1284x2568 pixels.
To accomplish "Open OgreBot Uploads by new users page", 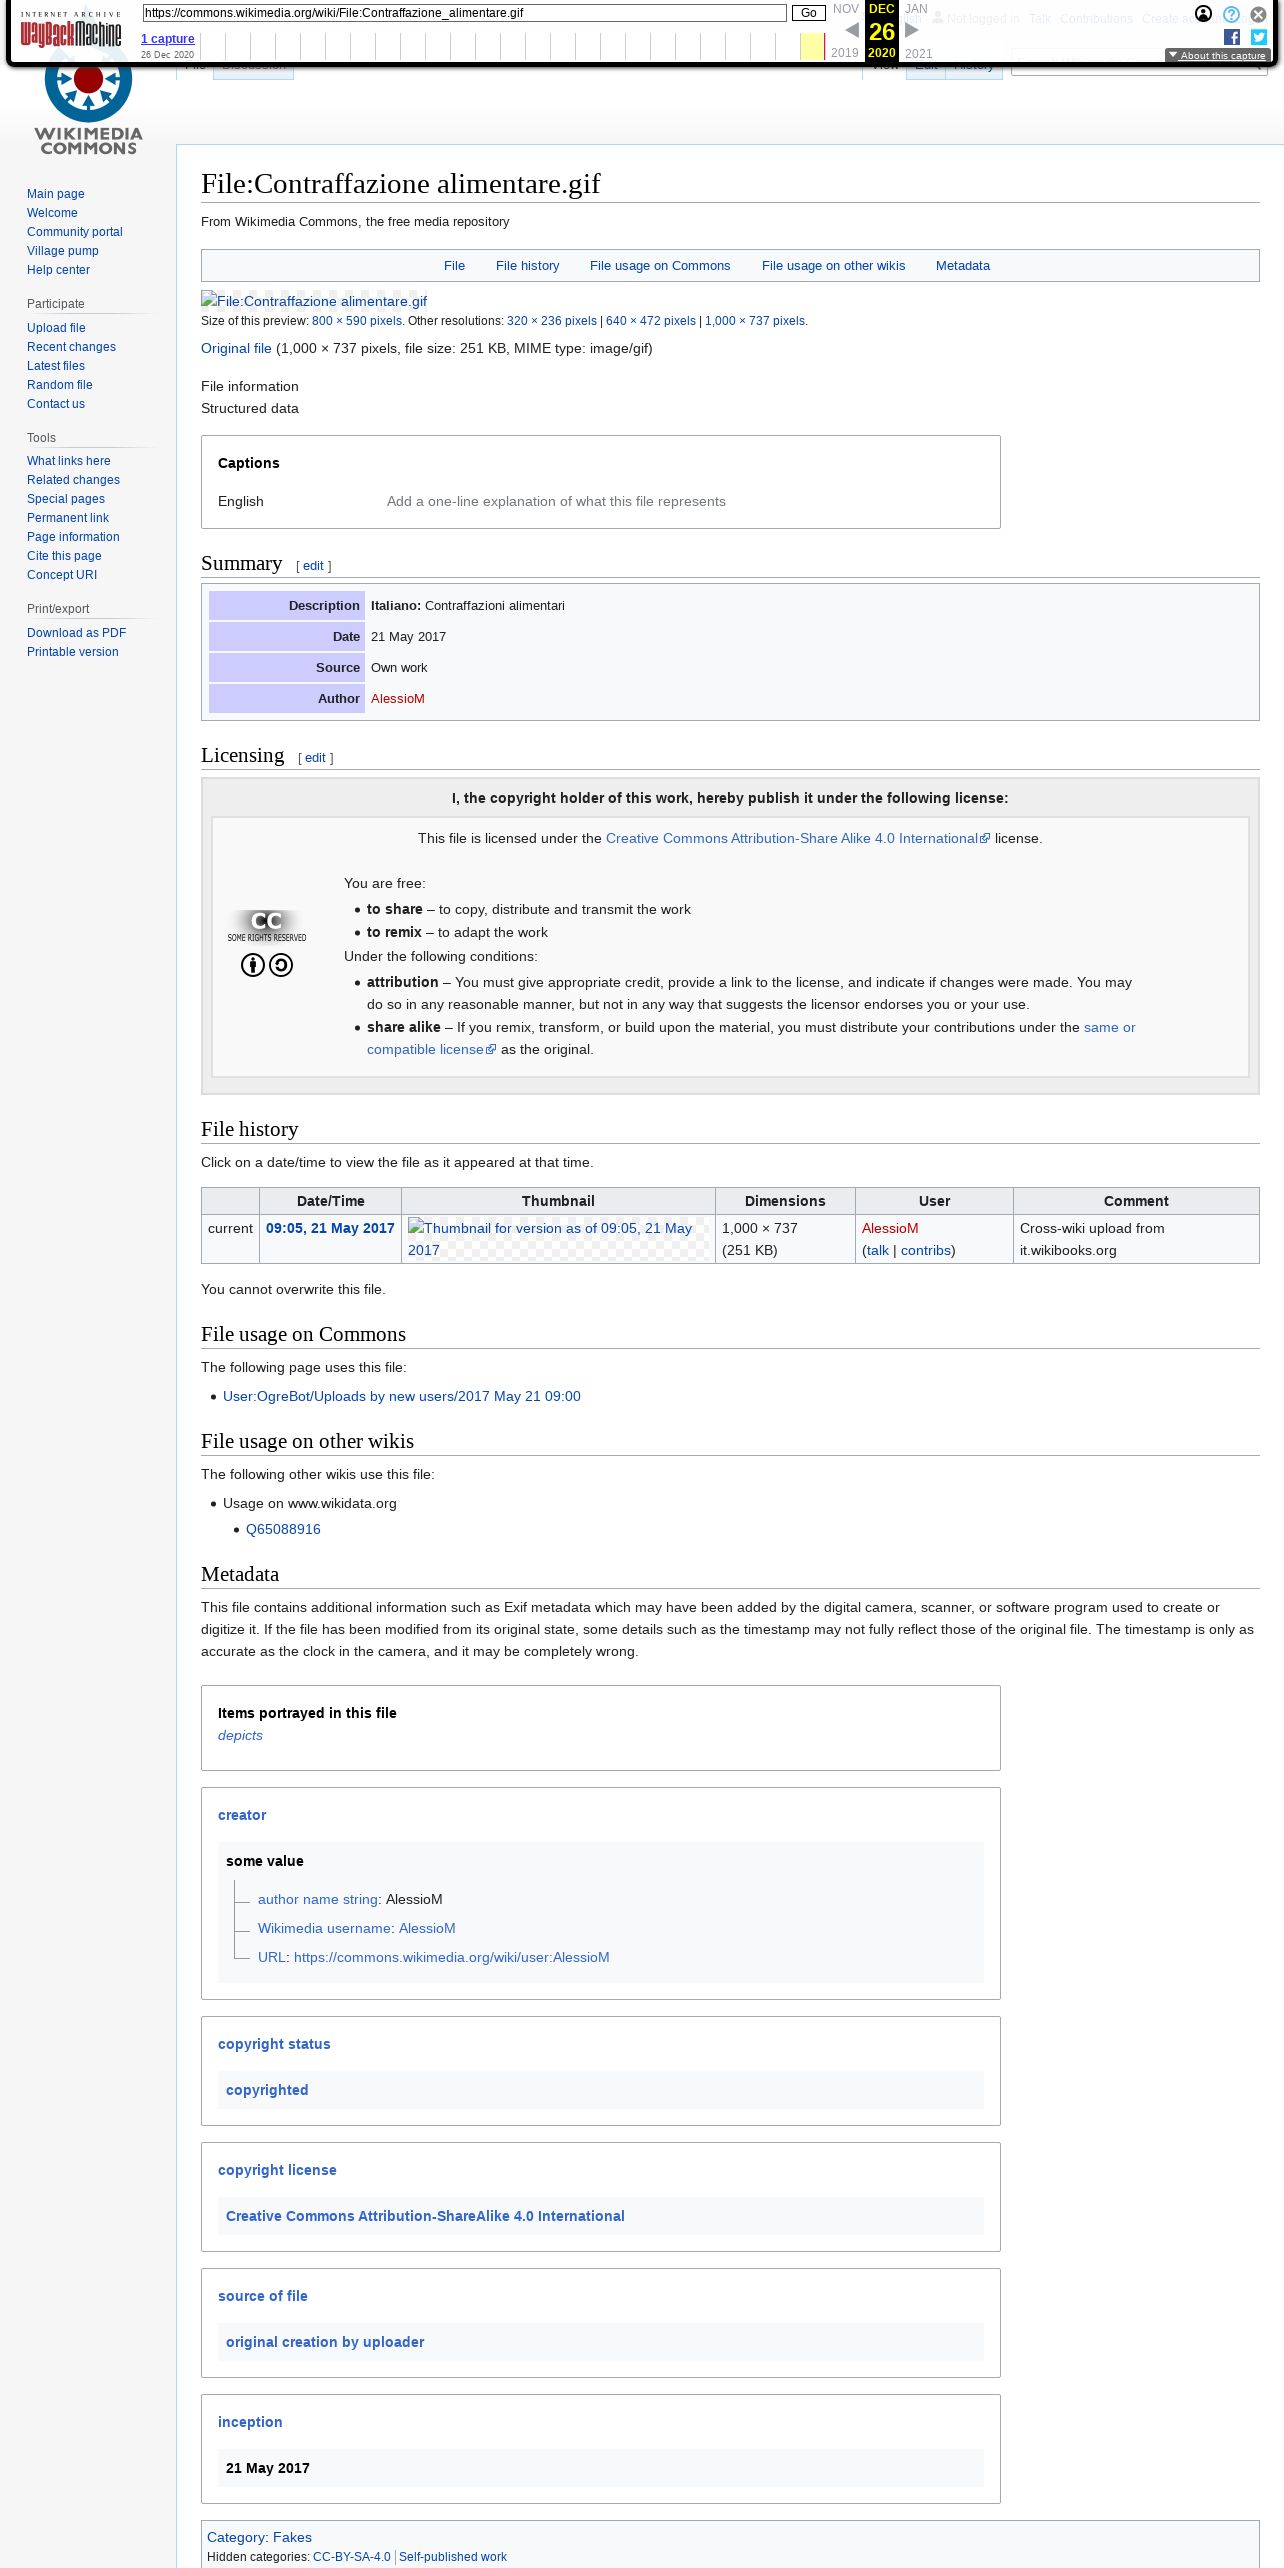I will pos(402,1397).
